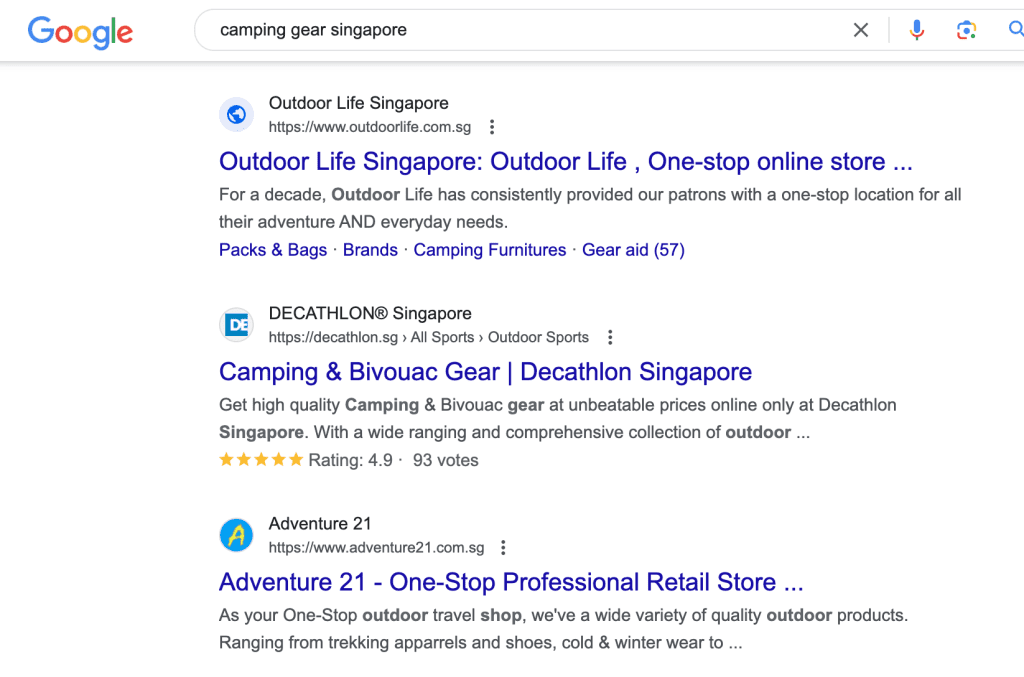
Task: Click the Decathlon favicon
Action: pyautogui.click(x=236, y=325)
